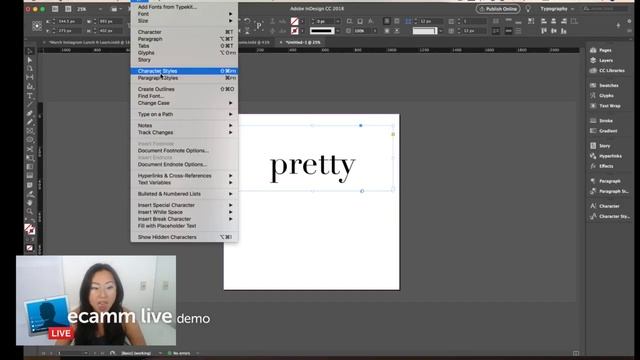The width and height of the screenshot is (640, 360).
Task: Expand the Size submenu
Action: (x=184, y=21)
